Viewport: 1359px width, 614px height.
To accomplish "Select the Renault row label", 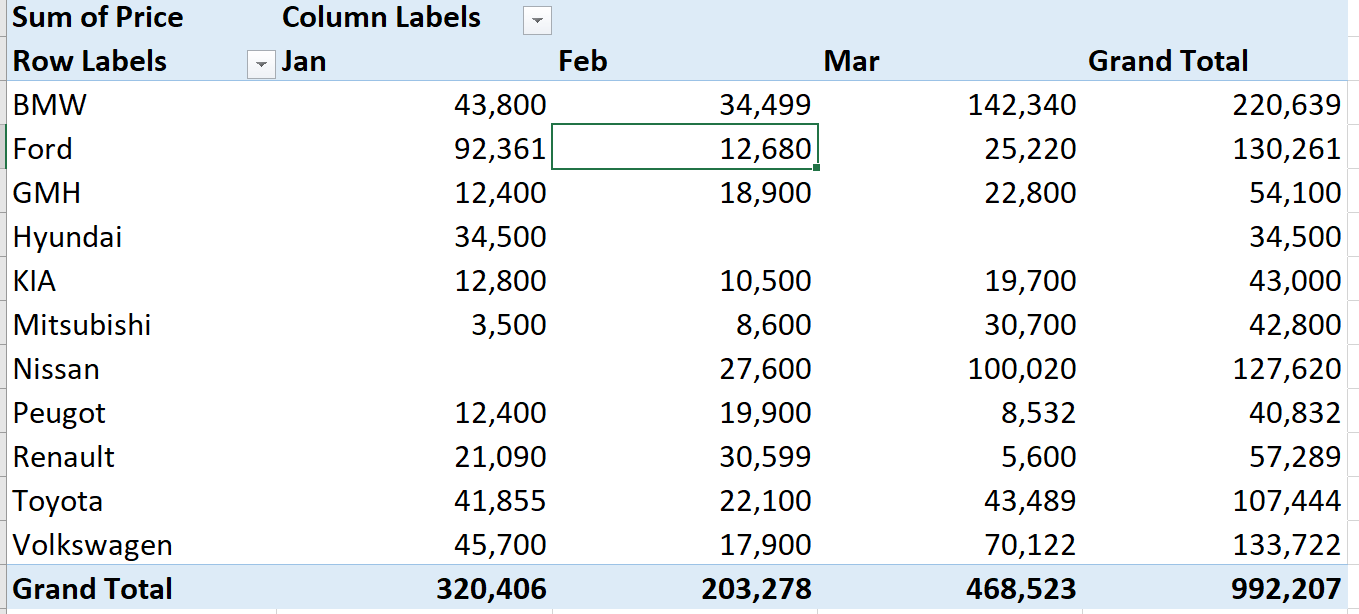I will click(63, 457).
